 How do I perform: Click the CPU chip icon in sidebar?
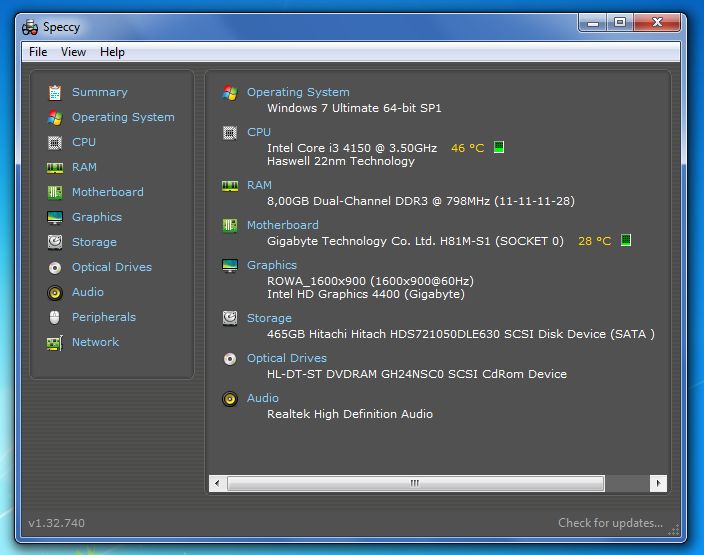point(55,143)
